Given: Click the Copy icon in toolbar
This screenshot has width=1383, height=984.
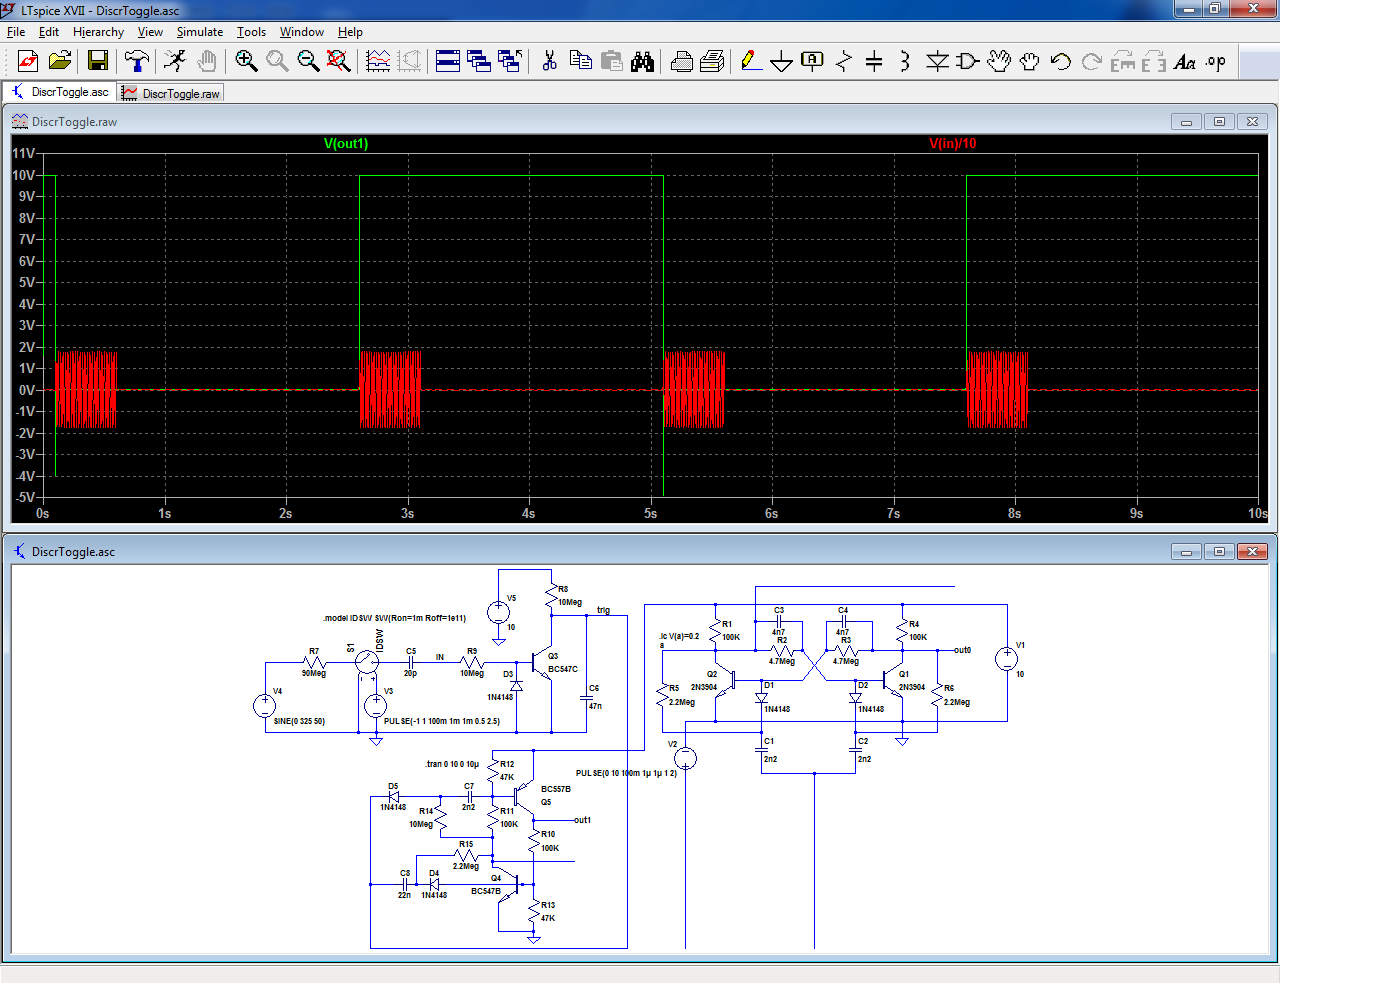Looking at the screenshot, I should pos(580,61).
